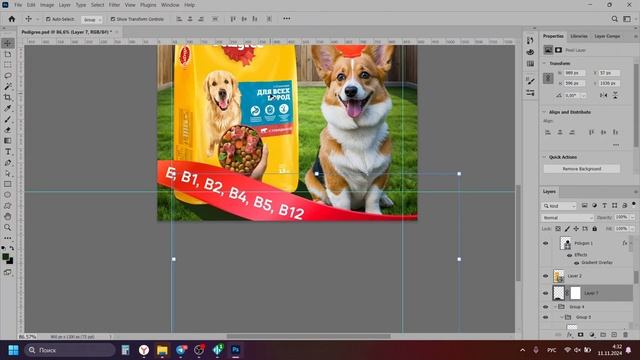Select the Move tool in the left toolbar

[x=8, y=43]
